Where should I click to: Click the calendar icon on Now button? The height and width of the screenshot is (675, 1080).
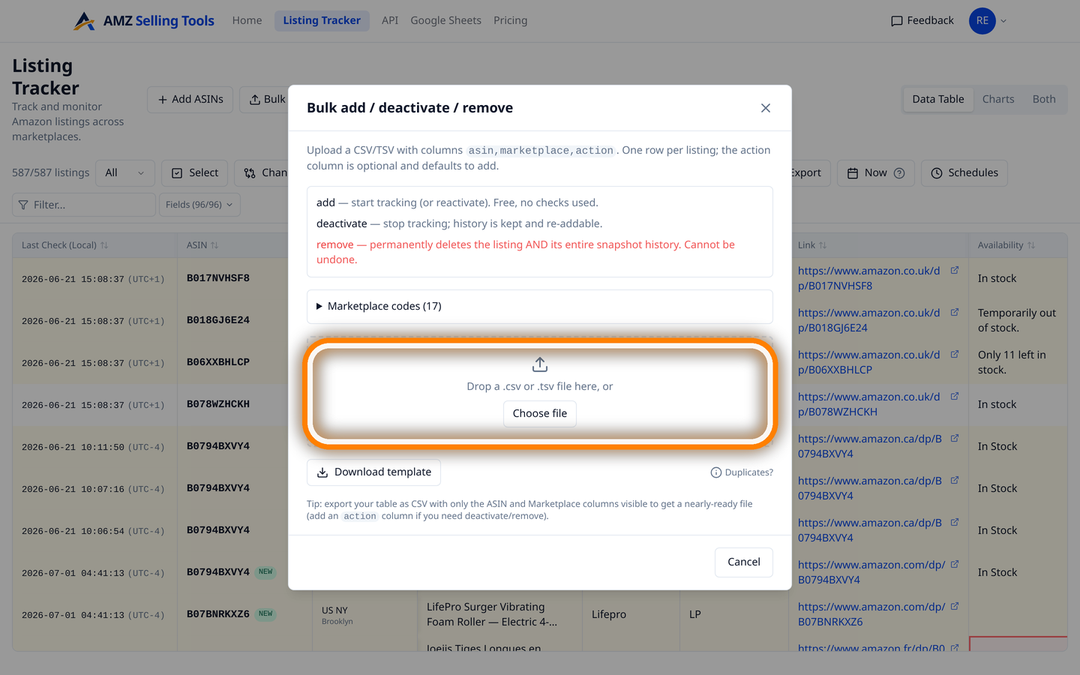pos(853,174)
